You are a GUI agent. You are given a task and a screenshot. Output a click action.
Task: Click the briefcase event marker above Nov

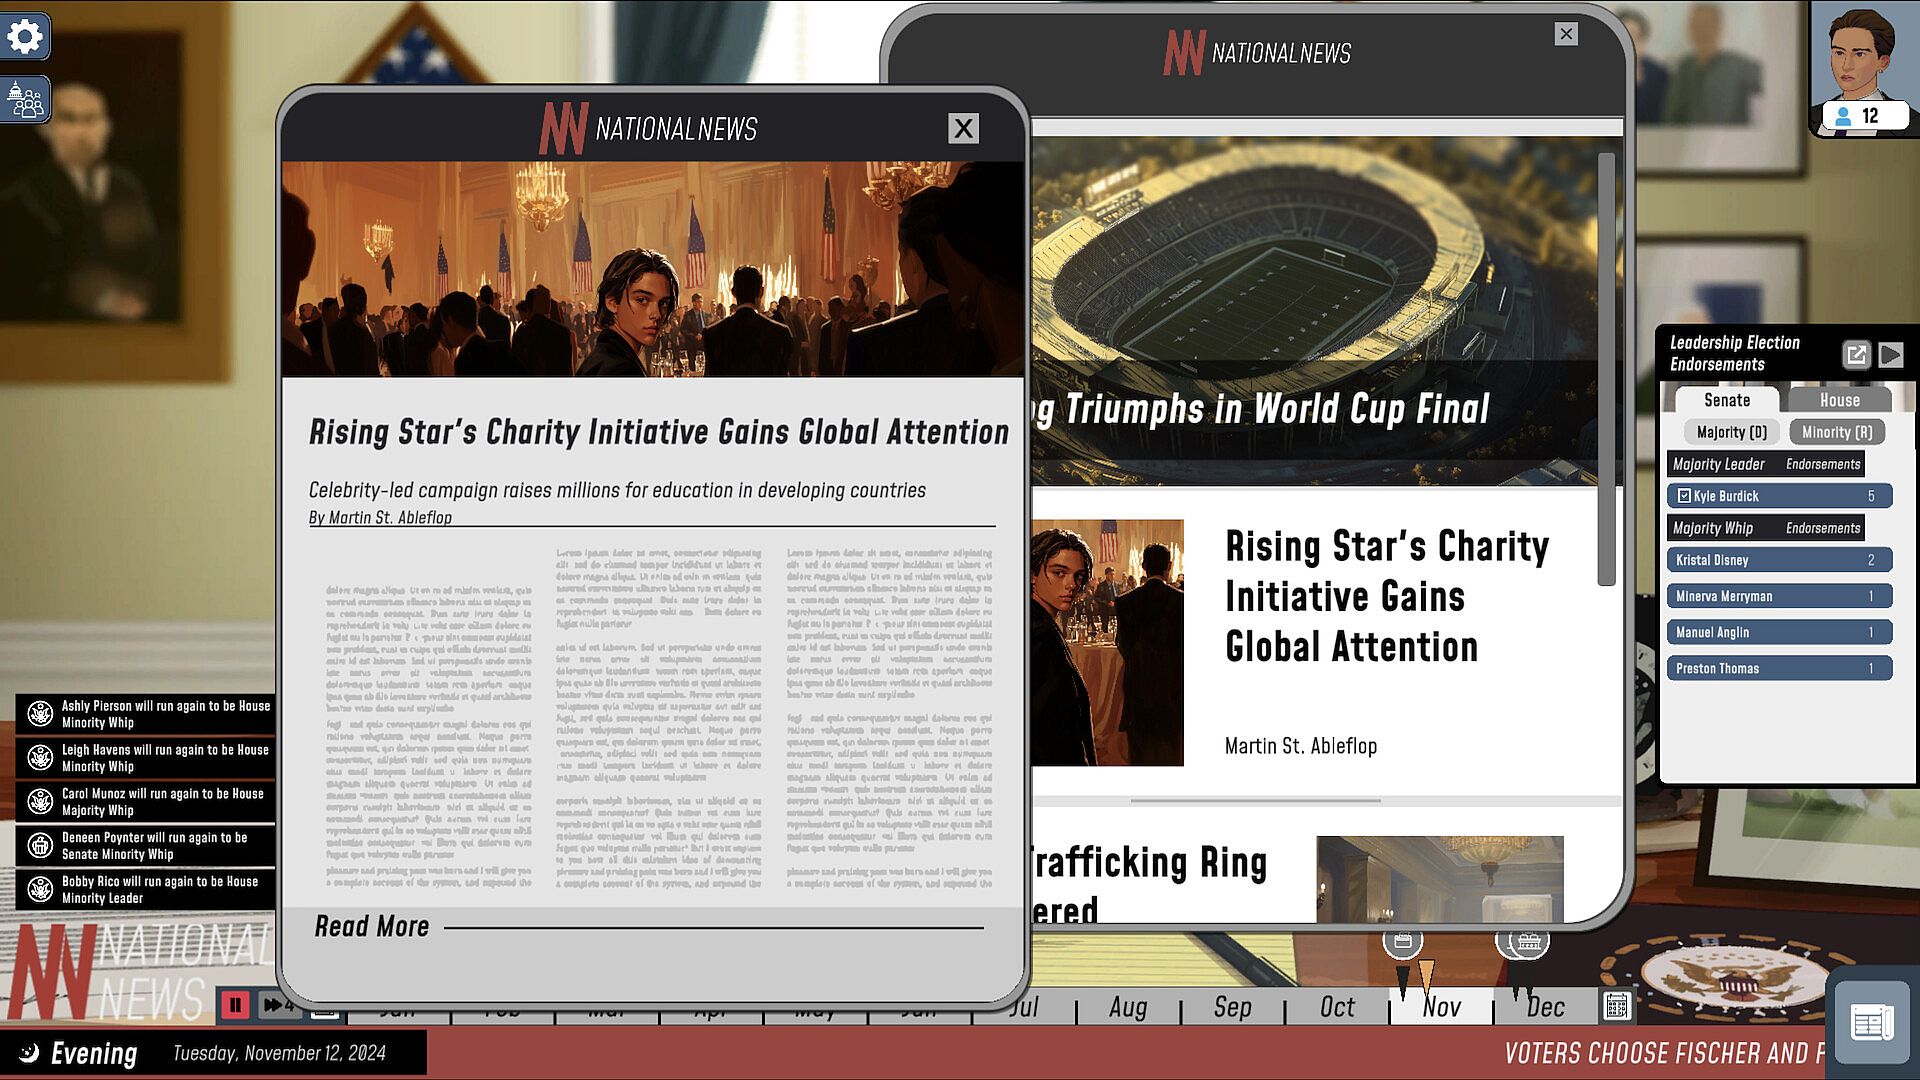point(1402,941)
